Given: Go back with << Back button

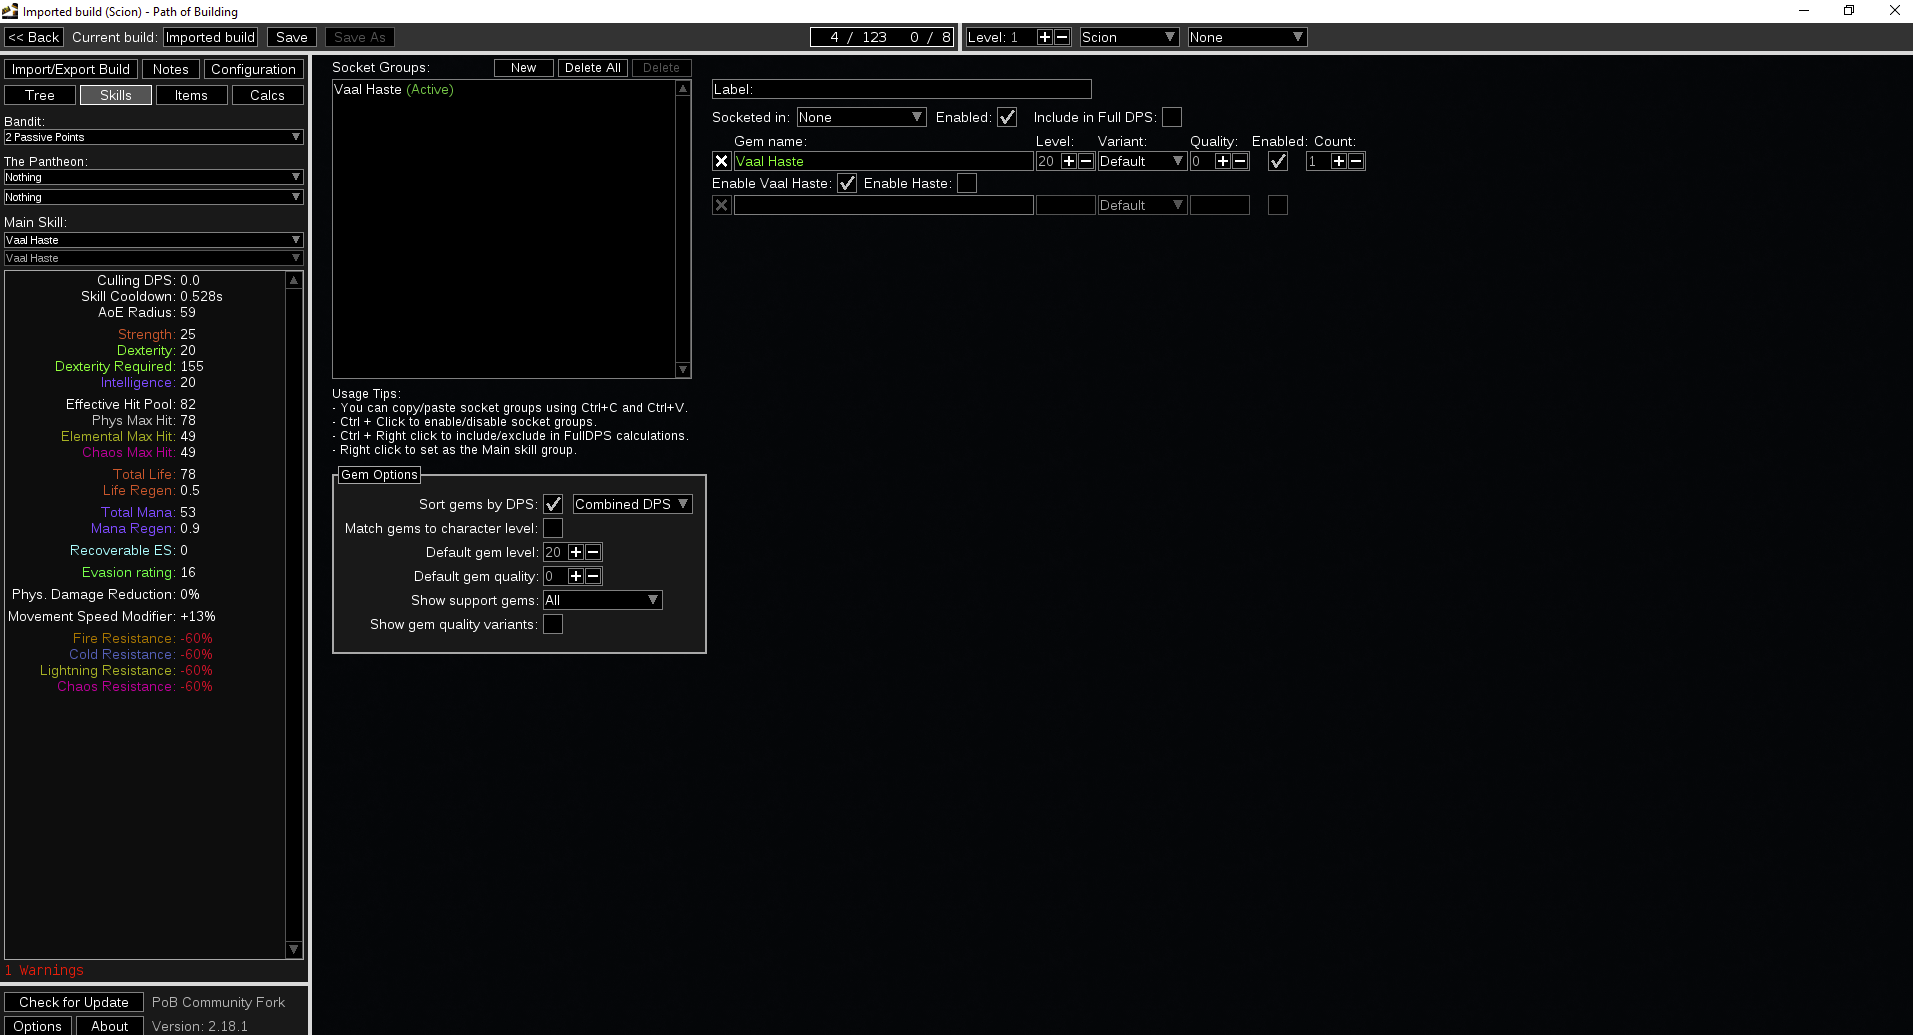Looking at the screenshot, I should (x=34, y=37).
